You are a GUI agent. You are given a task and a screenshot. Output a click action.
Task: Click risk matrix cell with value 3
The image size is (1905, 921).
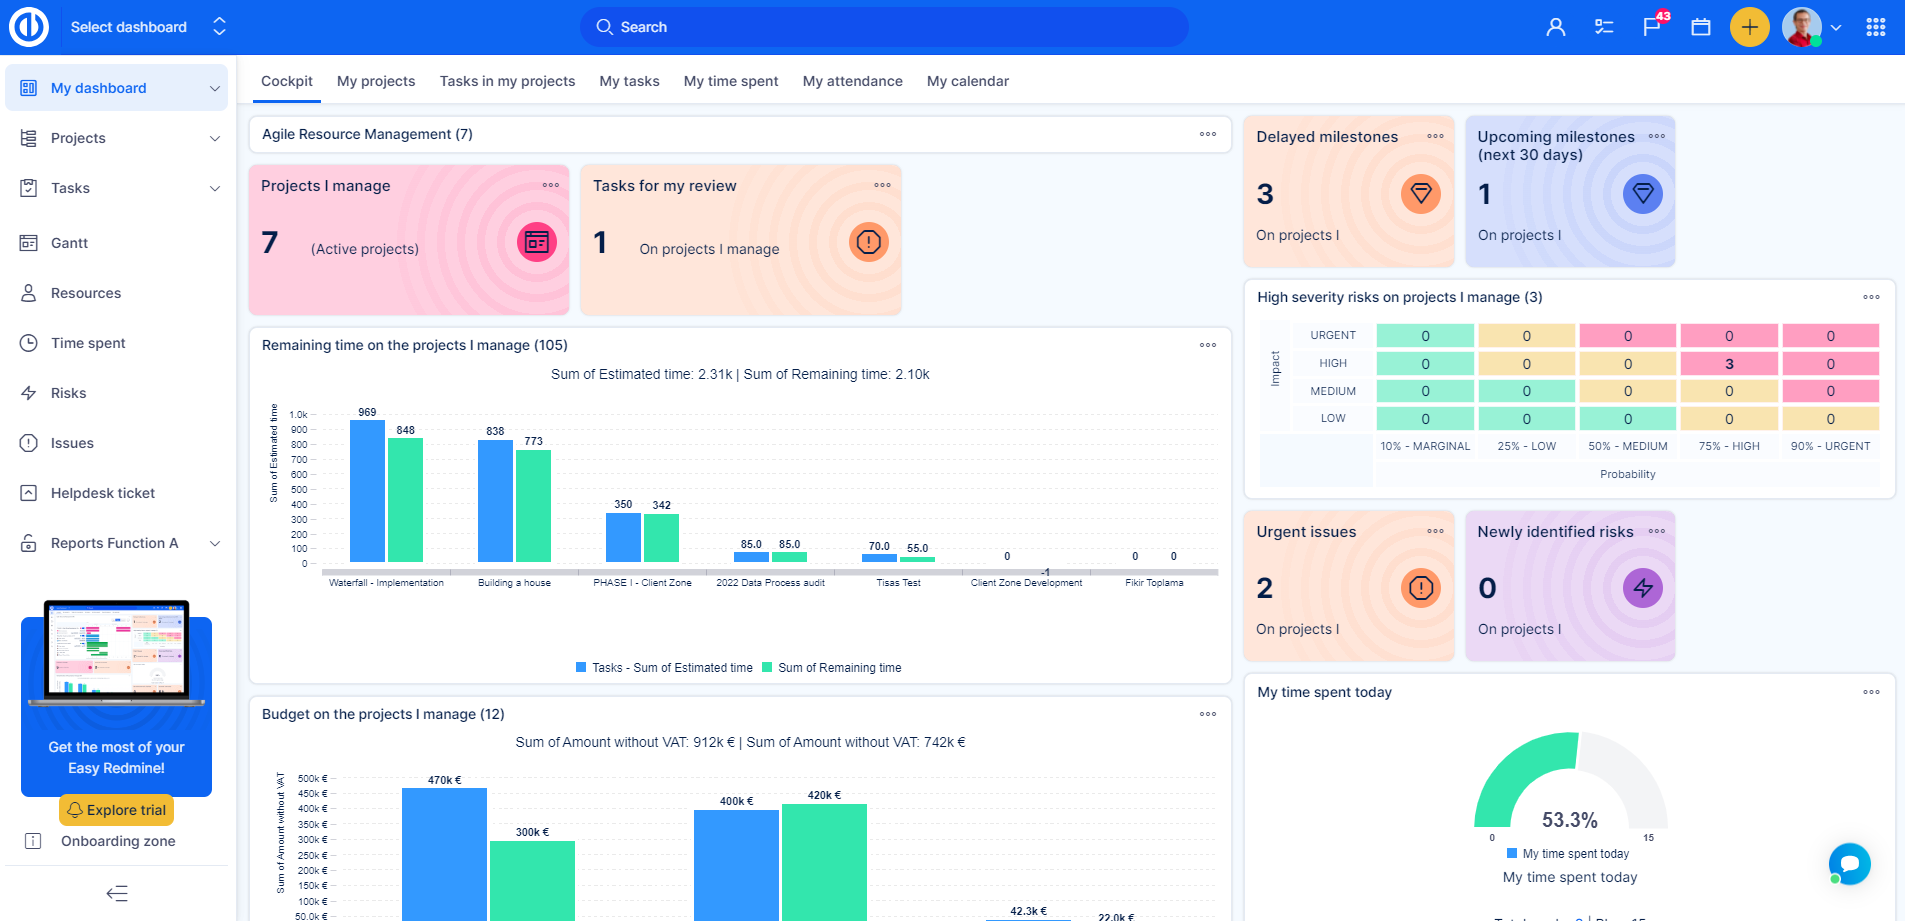point(1729,364)
